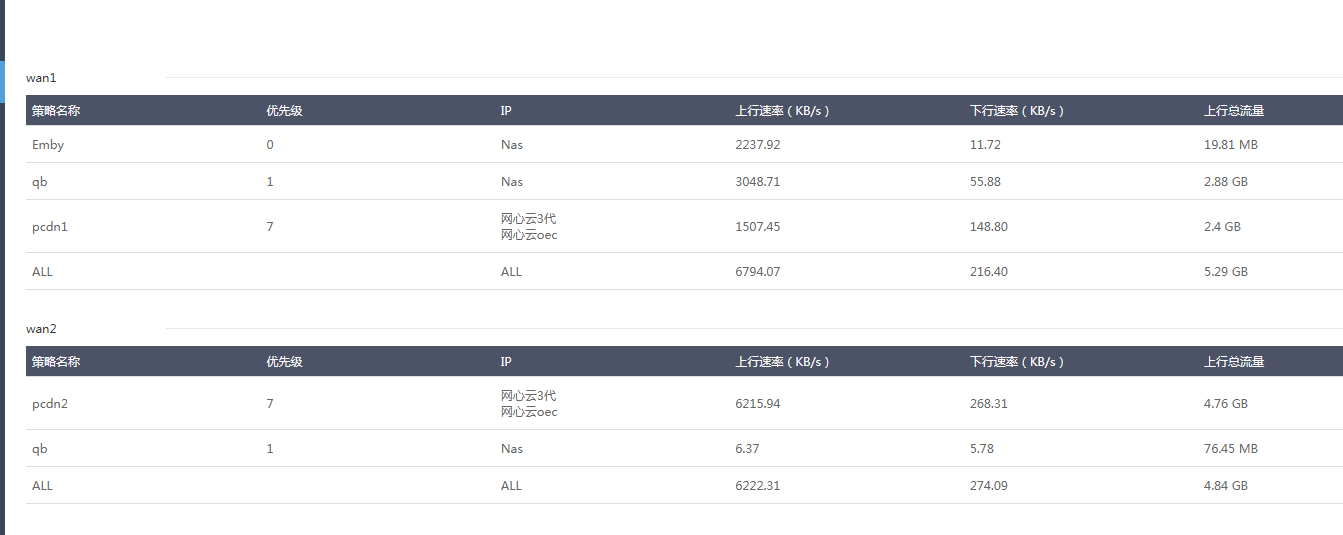The image size is (1343, 535).
Task: Click 上行总流量 header in the wan1 table
Action: 1234,111
